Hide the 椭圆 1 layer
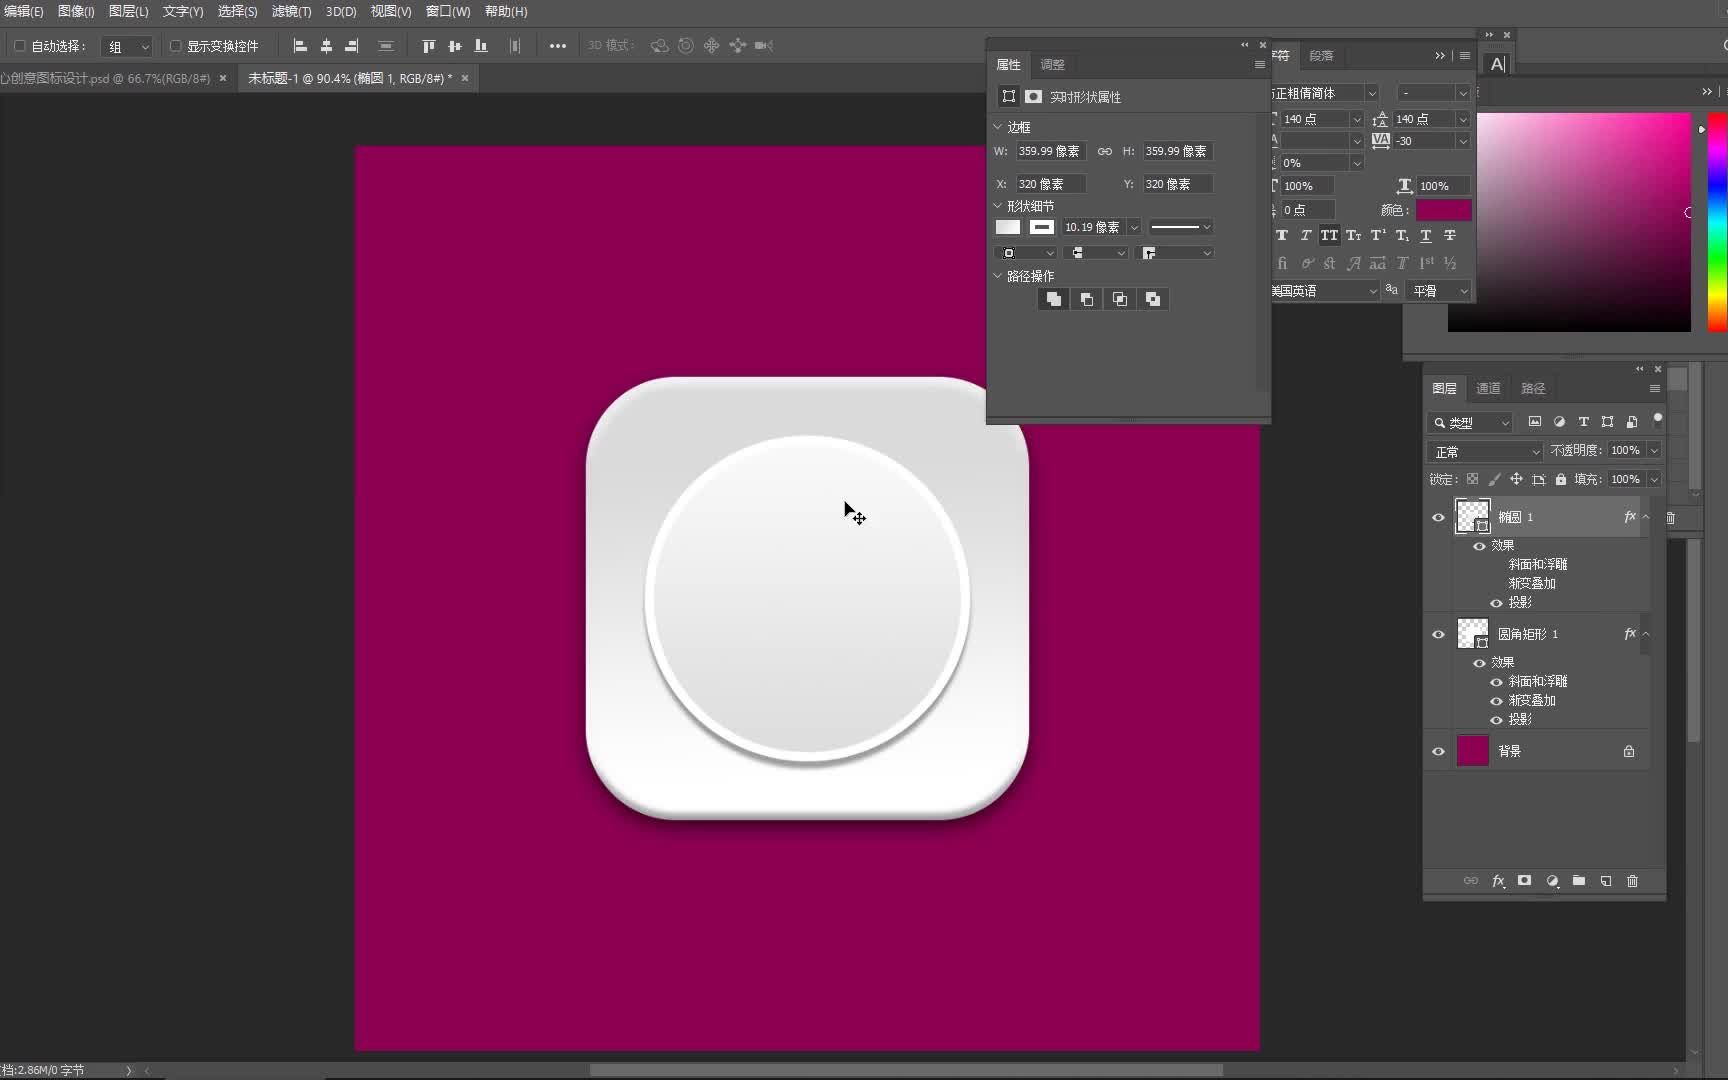Screen dimensions: 1728x1080 1438,517
